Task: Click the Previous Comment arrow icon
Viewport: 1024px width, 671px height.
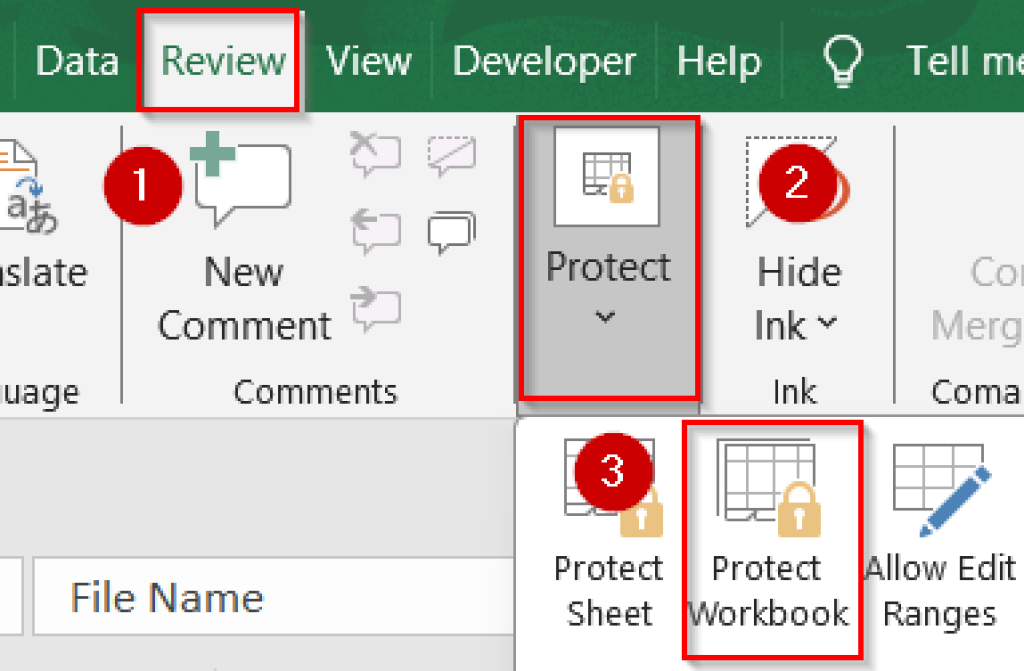Action: point(375,230)
